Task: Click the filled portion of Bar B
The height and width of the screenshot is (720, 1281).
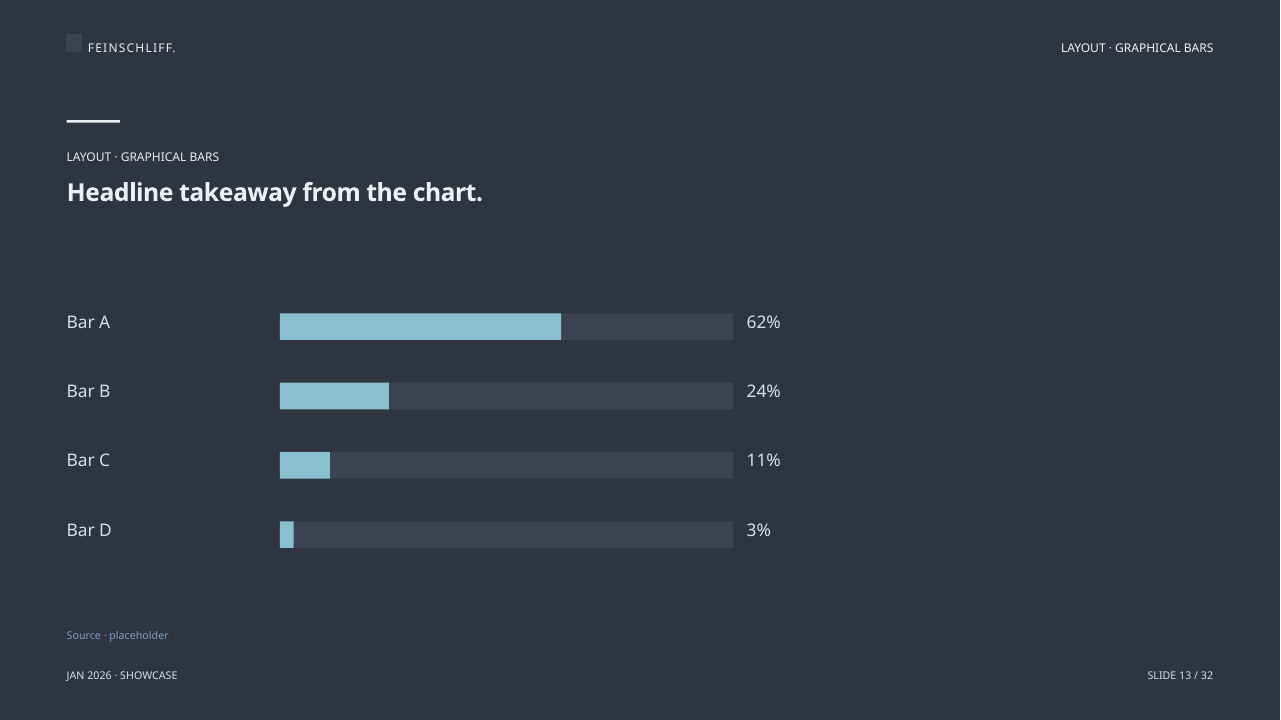Action: [x=334, y=396]
